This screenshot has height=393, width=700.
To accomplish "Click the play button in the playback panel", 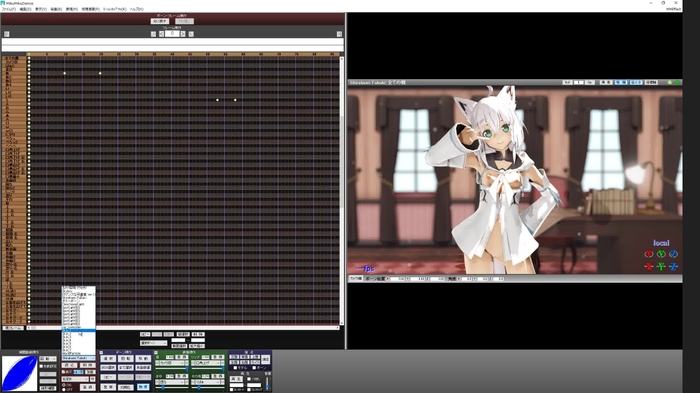I will tap(236, 379).
